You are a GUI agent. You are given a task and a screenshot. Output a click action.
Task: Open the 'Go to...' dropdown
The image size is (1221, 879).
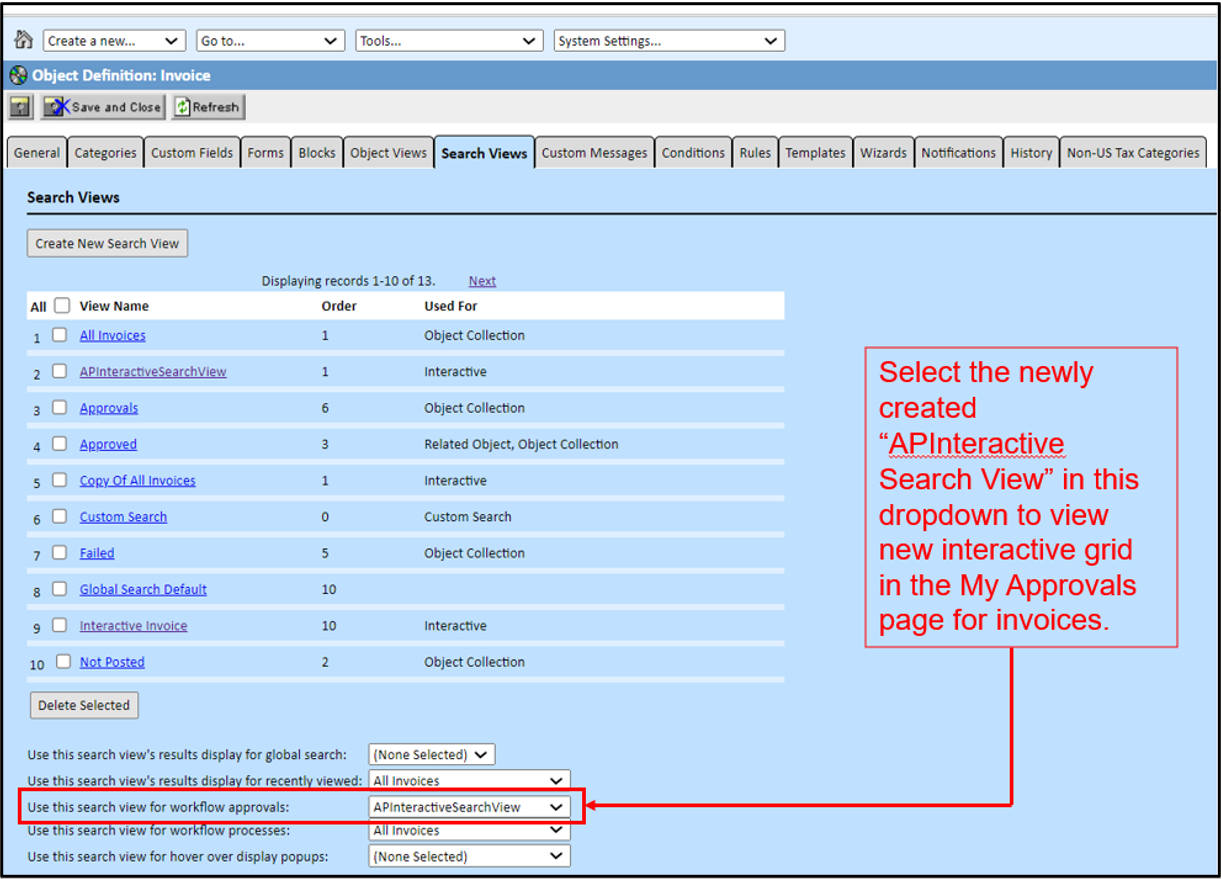tap(270, 41)
